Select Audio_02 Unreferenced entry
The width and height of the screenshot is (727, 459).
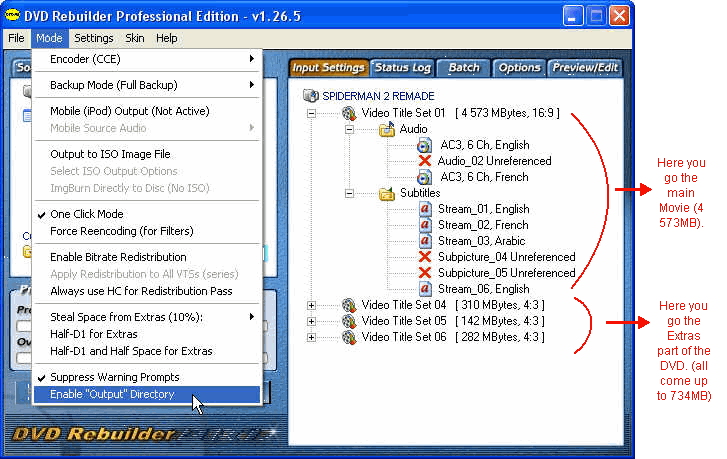pyautogui.click(x=494, y=161)
